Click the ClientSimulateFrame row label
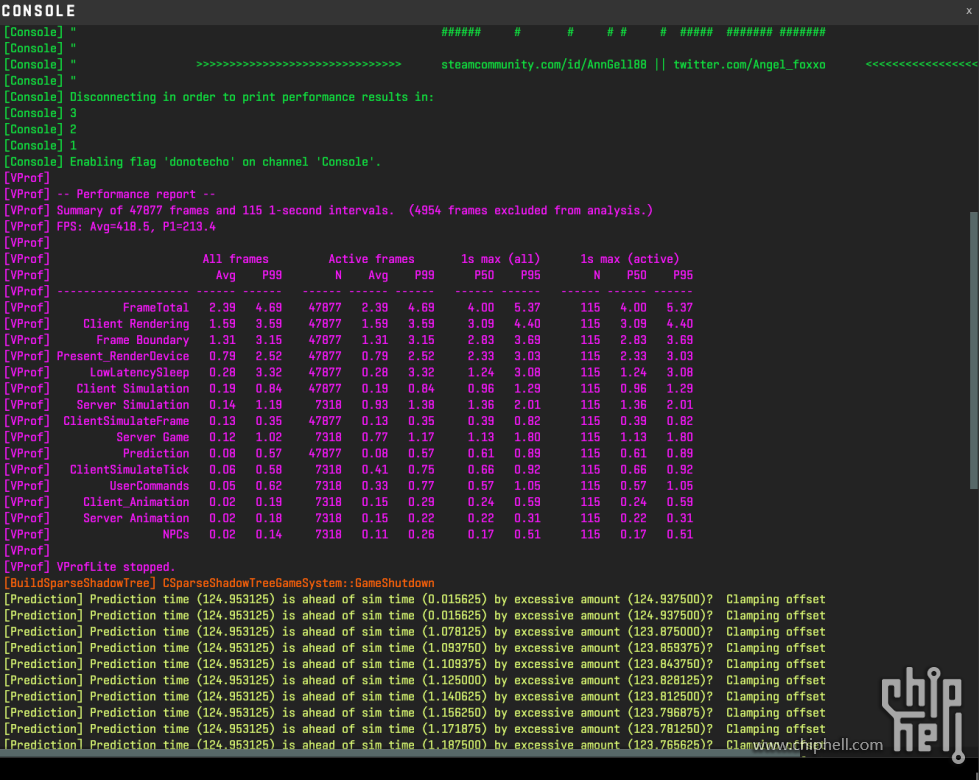 tap(126, 422)
